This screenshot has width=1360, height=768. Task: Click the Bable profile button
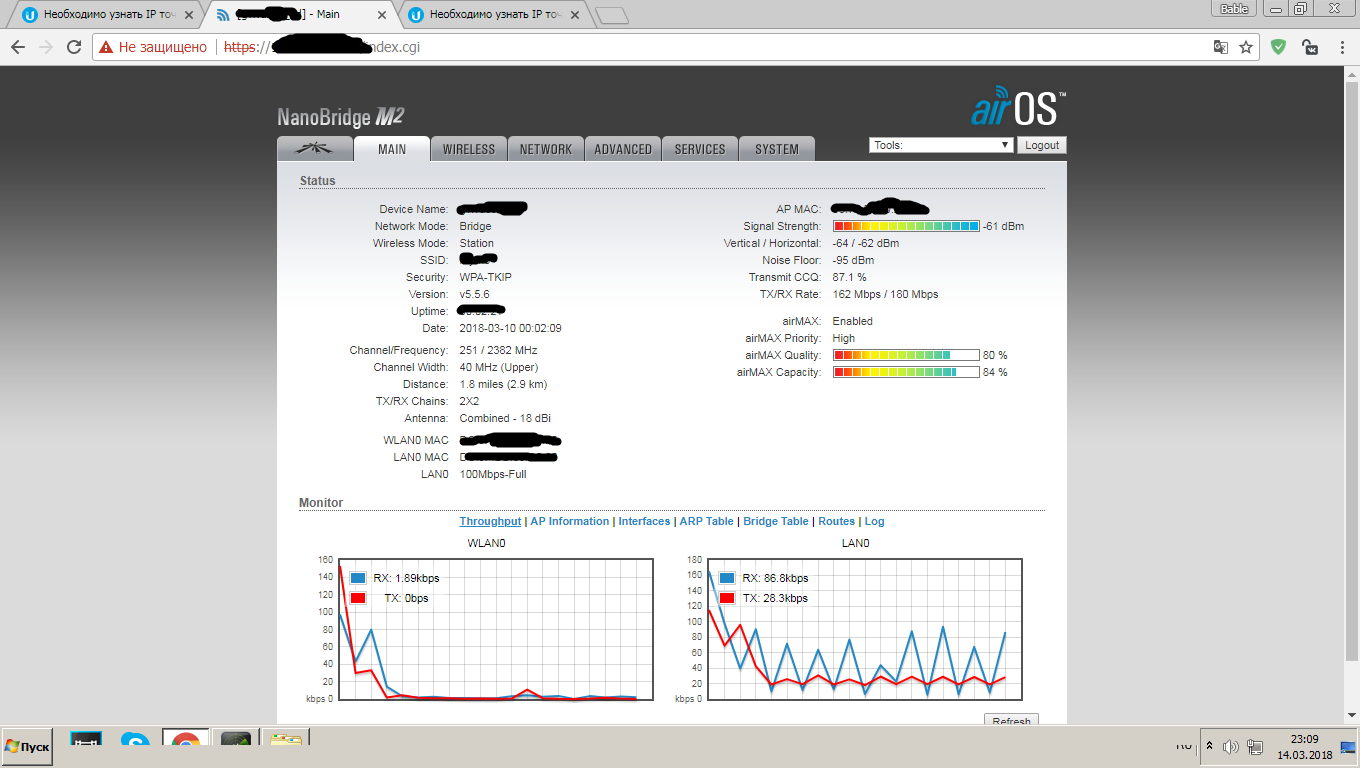pos(1235,8)
